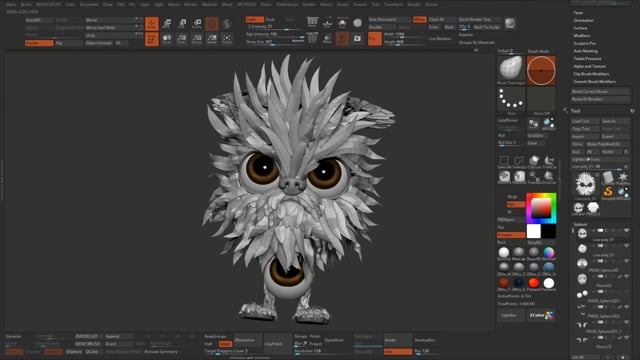Toggle the orange WSize button

(419, 19)
